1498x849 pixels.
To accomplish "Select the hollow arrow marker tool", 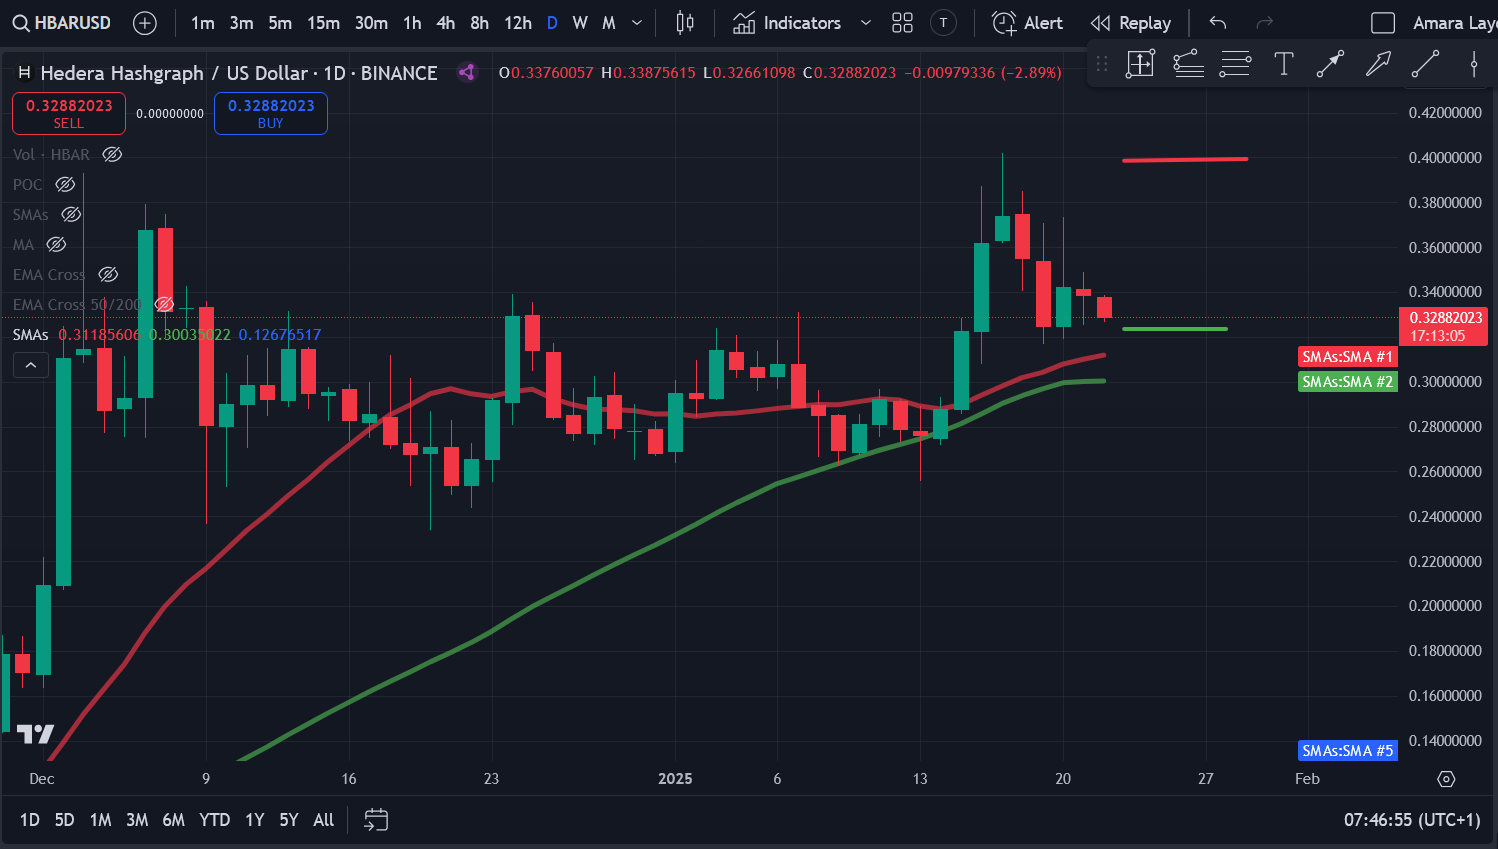I will tap(1378, 64).
